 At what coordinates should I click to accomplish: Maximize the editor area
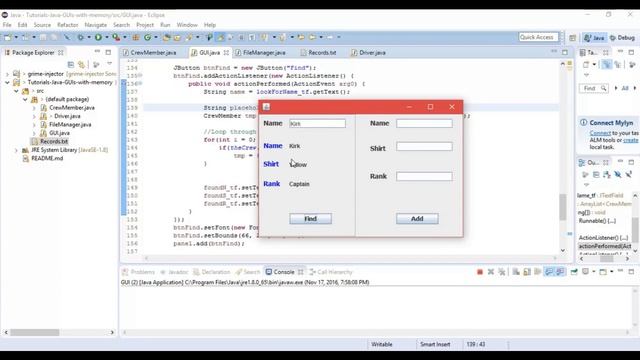[565, 52]
